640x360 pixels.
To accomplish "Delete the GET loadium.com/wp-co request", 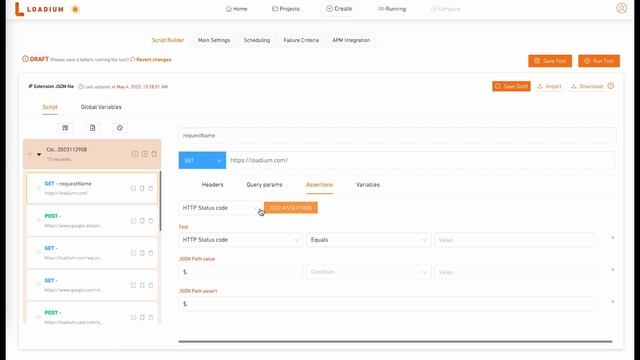I will point(151,253).
